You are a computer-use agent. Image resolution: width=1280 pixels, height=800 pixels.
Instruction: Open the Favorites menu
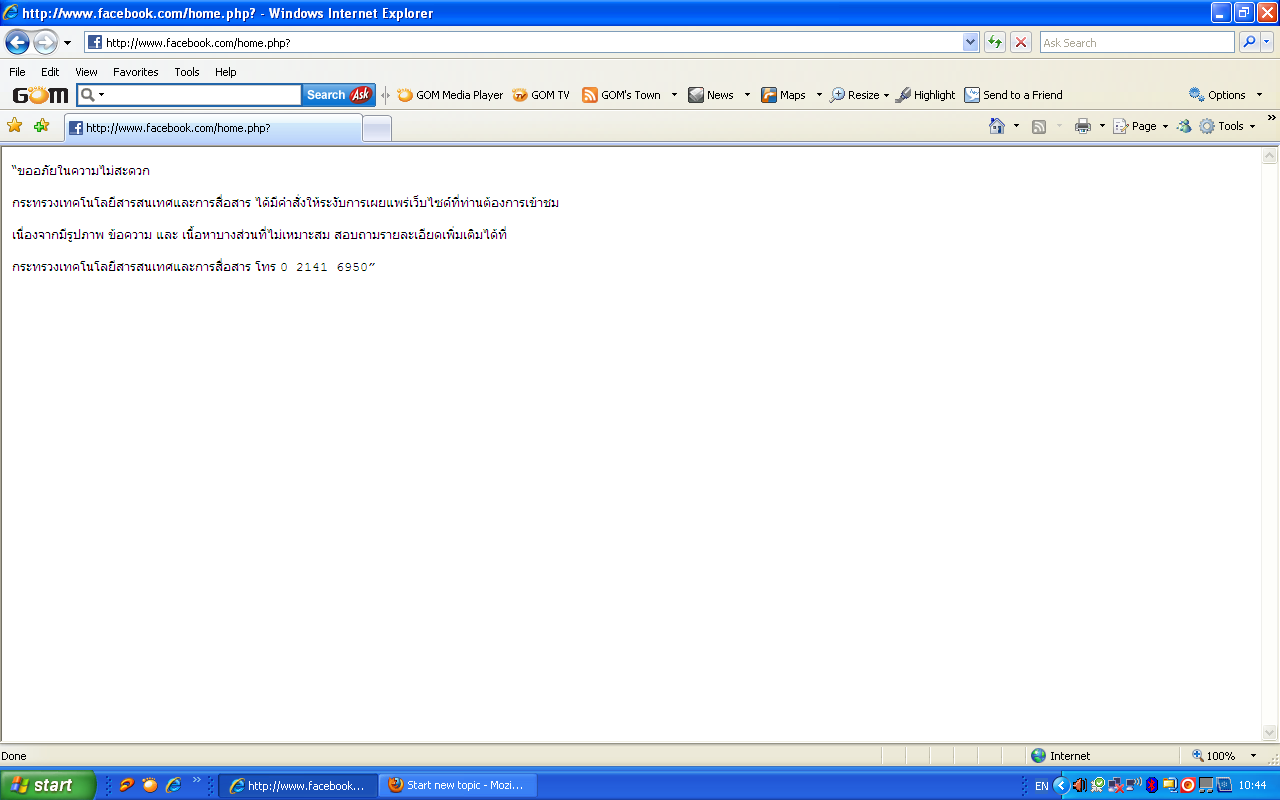pos(135,72)
